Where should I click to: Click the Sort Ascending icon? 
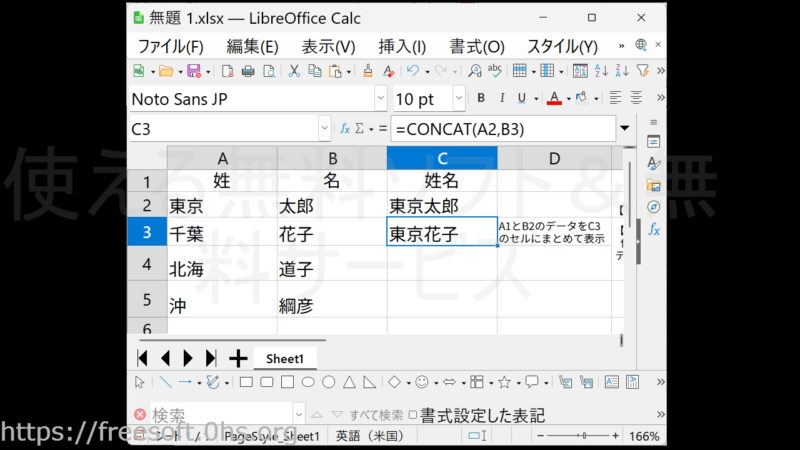[601, 71]
